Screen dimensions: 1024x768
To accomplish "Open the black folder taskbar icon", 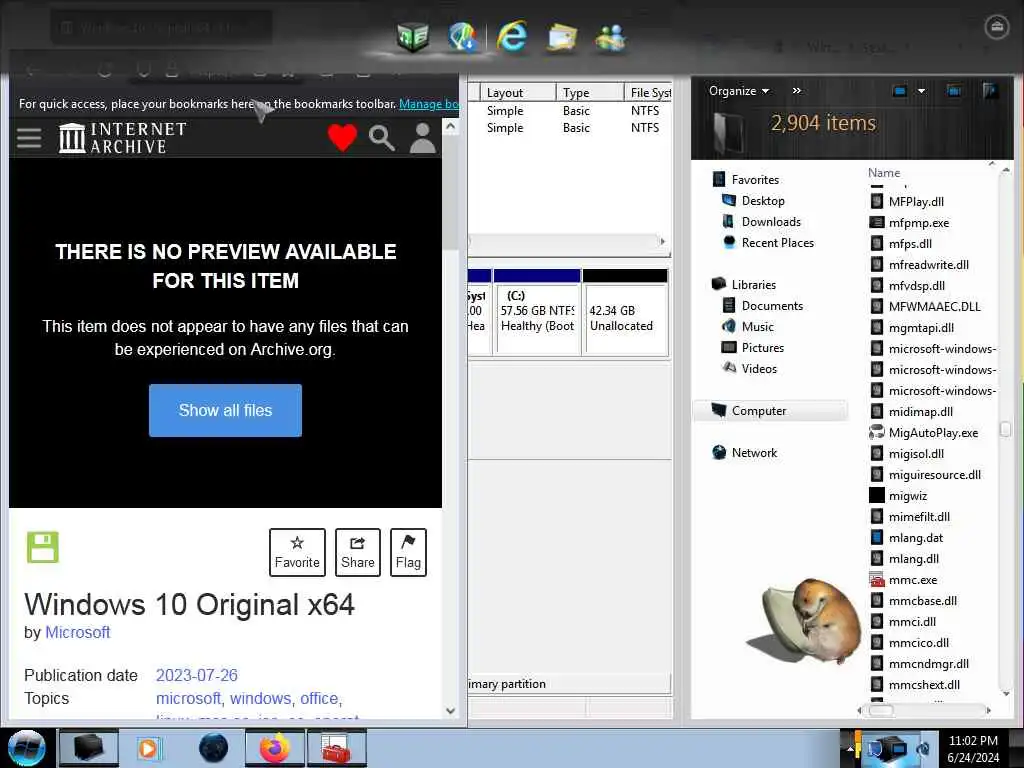I will click(x=89, y=748).
